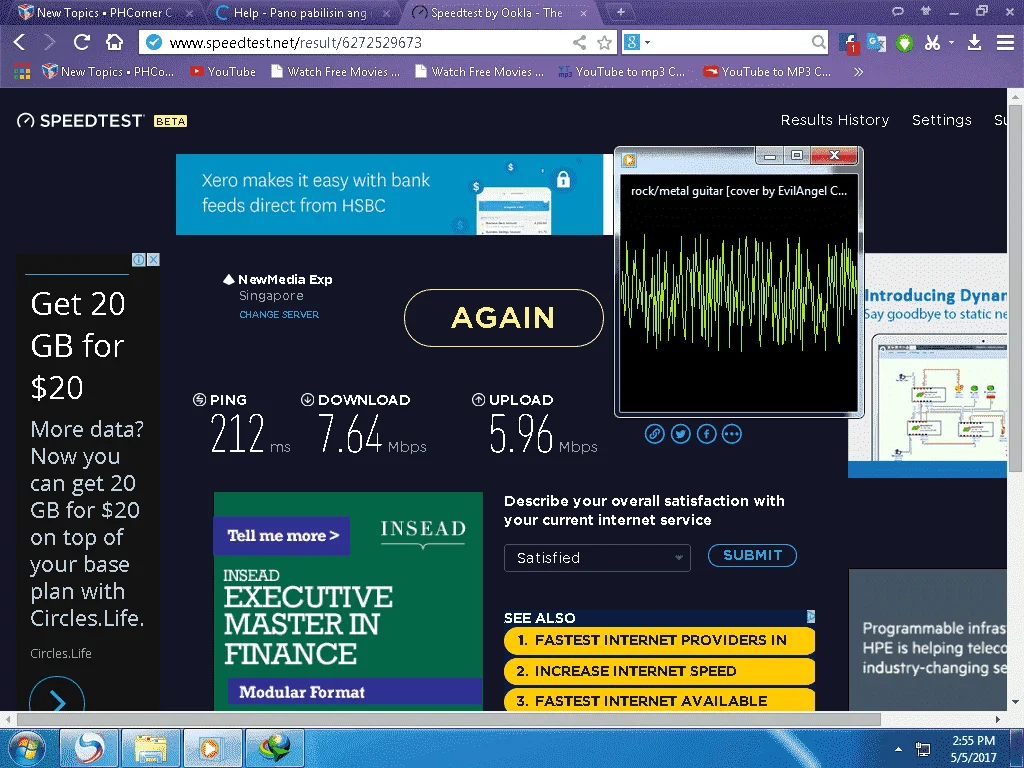Open the Satisfied satisfaction dropdown
1024x768 pixels.
coord(597,558)
